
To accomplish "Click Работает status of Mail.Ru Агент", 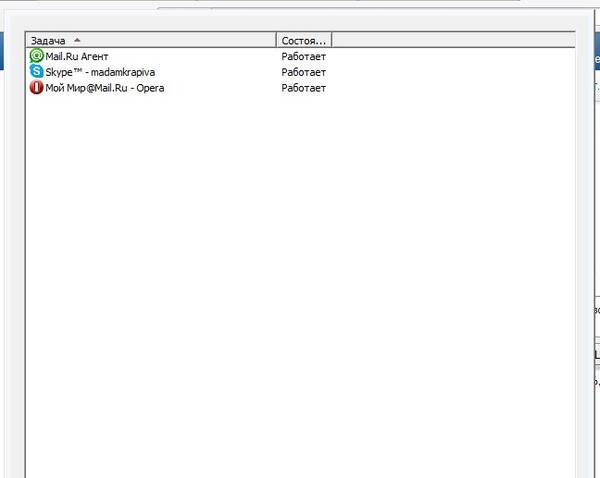I will [x=303, y=56].
